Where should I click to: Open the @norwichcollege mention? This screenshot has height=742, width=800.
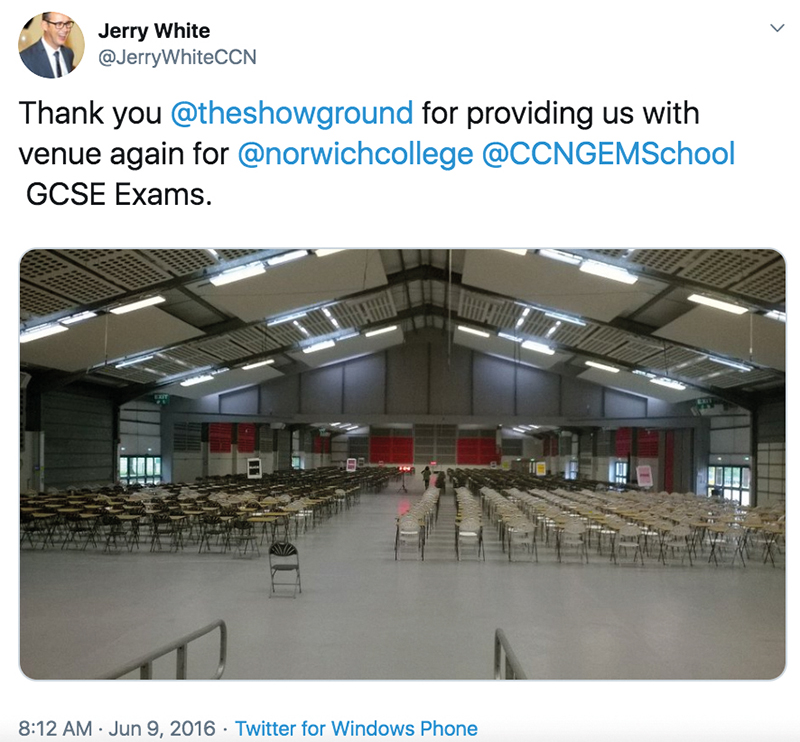coord(355,154)
